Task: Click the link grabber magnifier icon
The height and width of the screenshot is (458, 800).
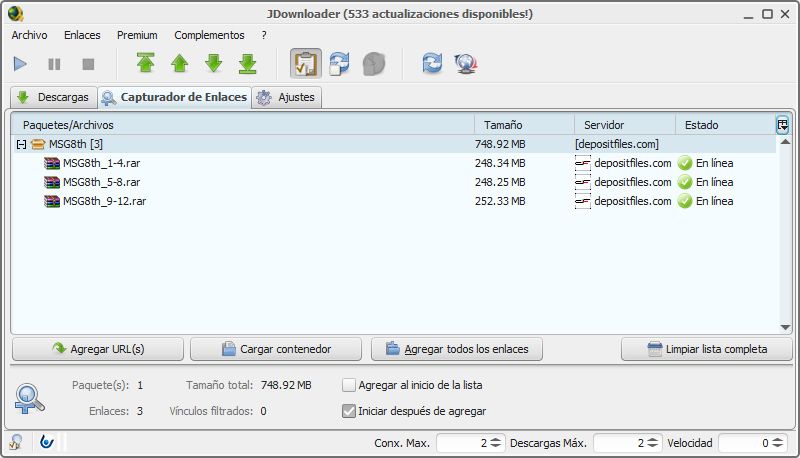Action: [29, 398]
